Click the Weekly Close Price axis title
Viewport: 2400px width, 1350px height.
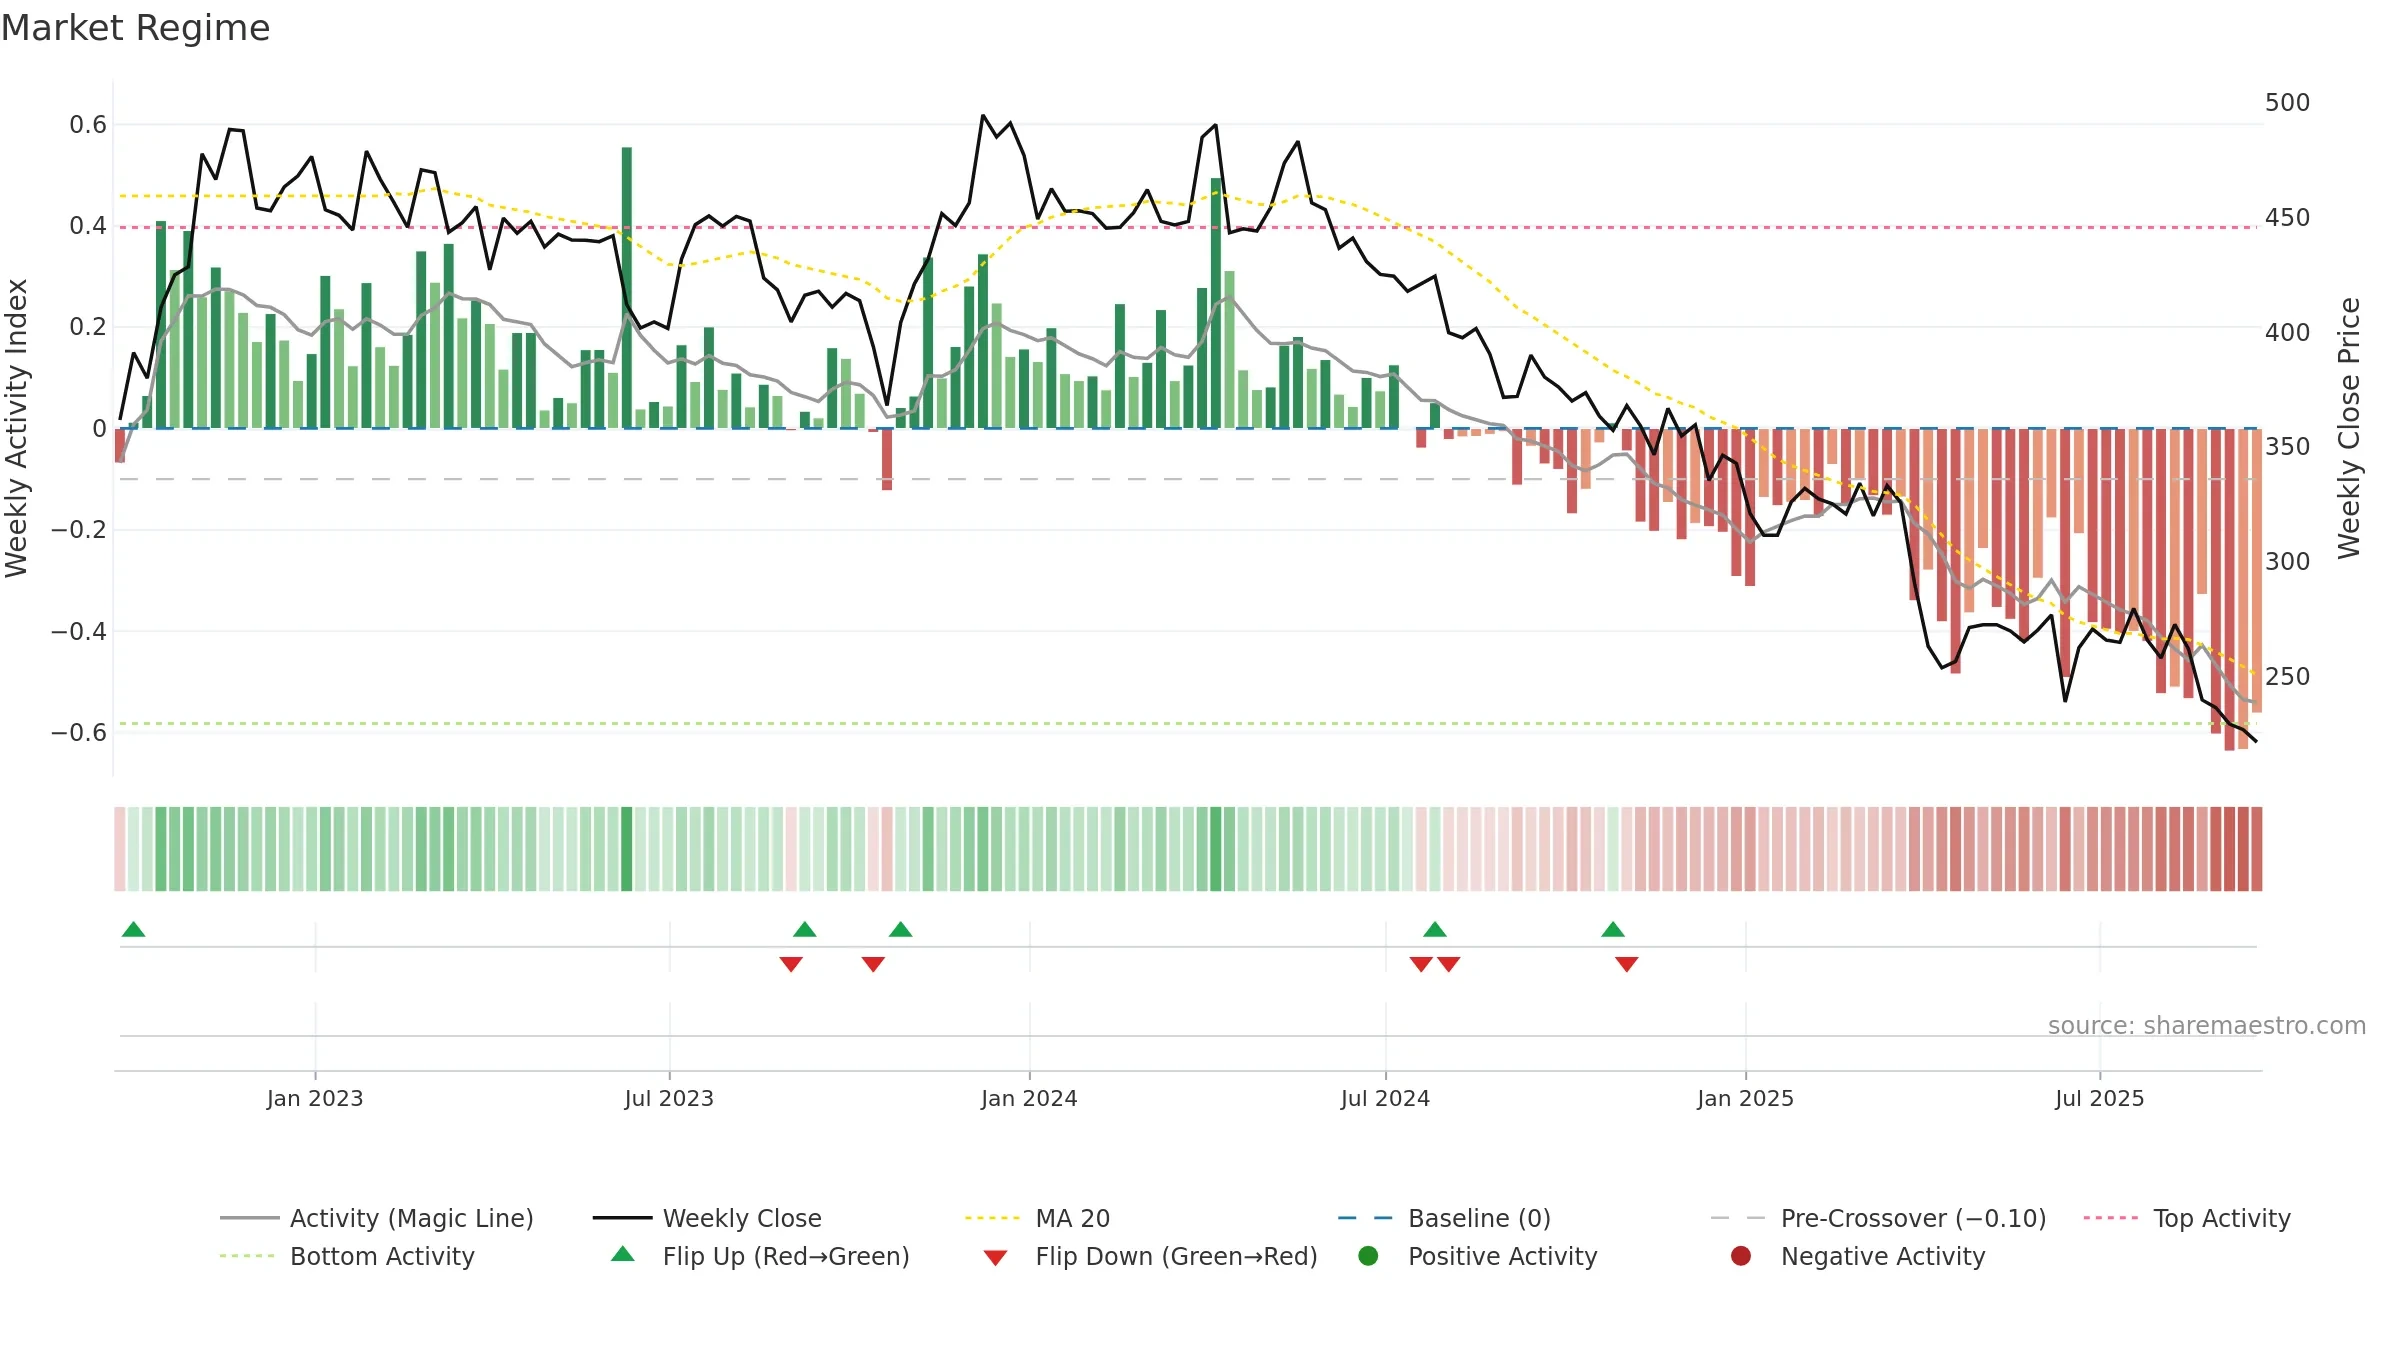pos(2349,428)
